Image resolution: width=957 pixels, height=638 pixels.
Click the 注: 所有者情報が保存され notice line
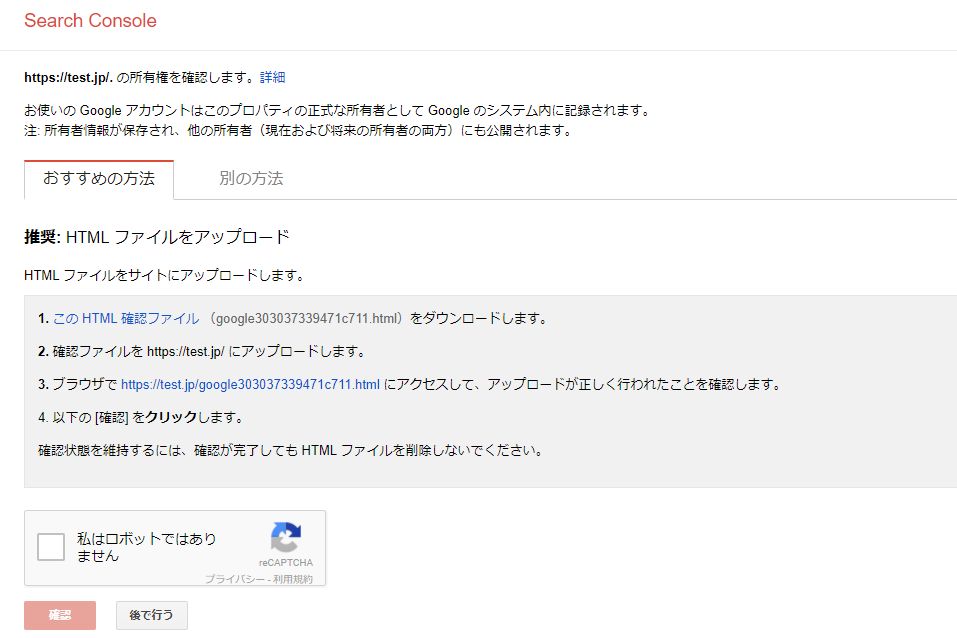coord(298,131)
